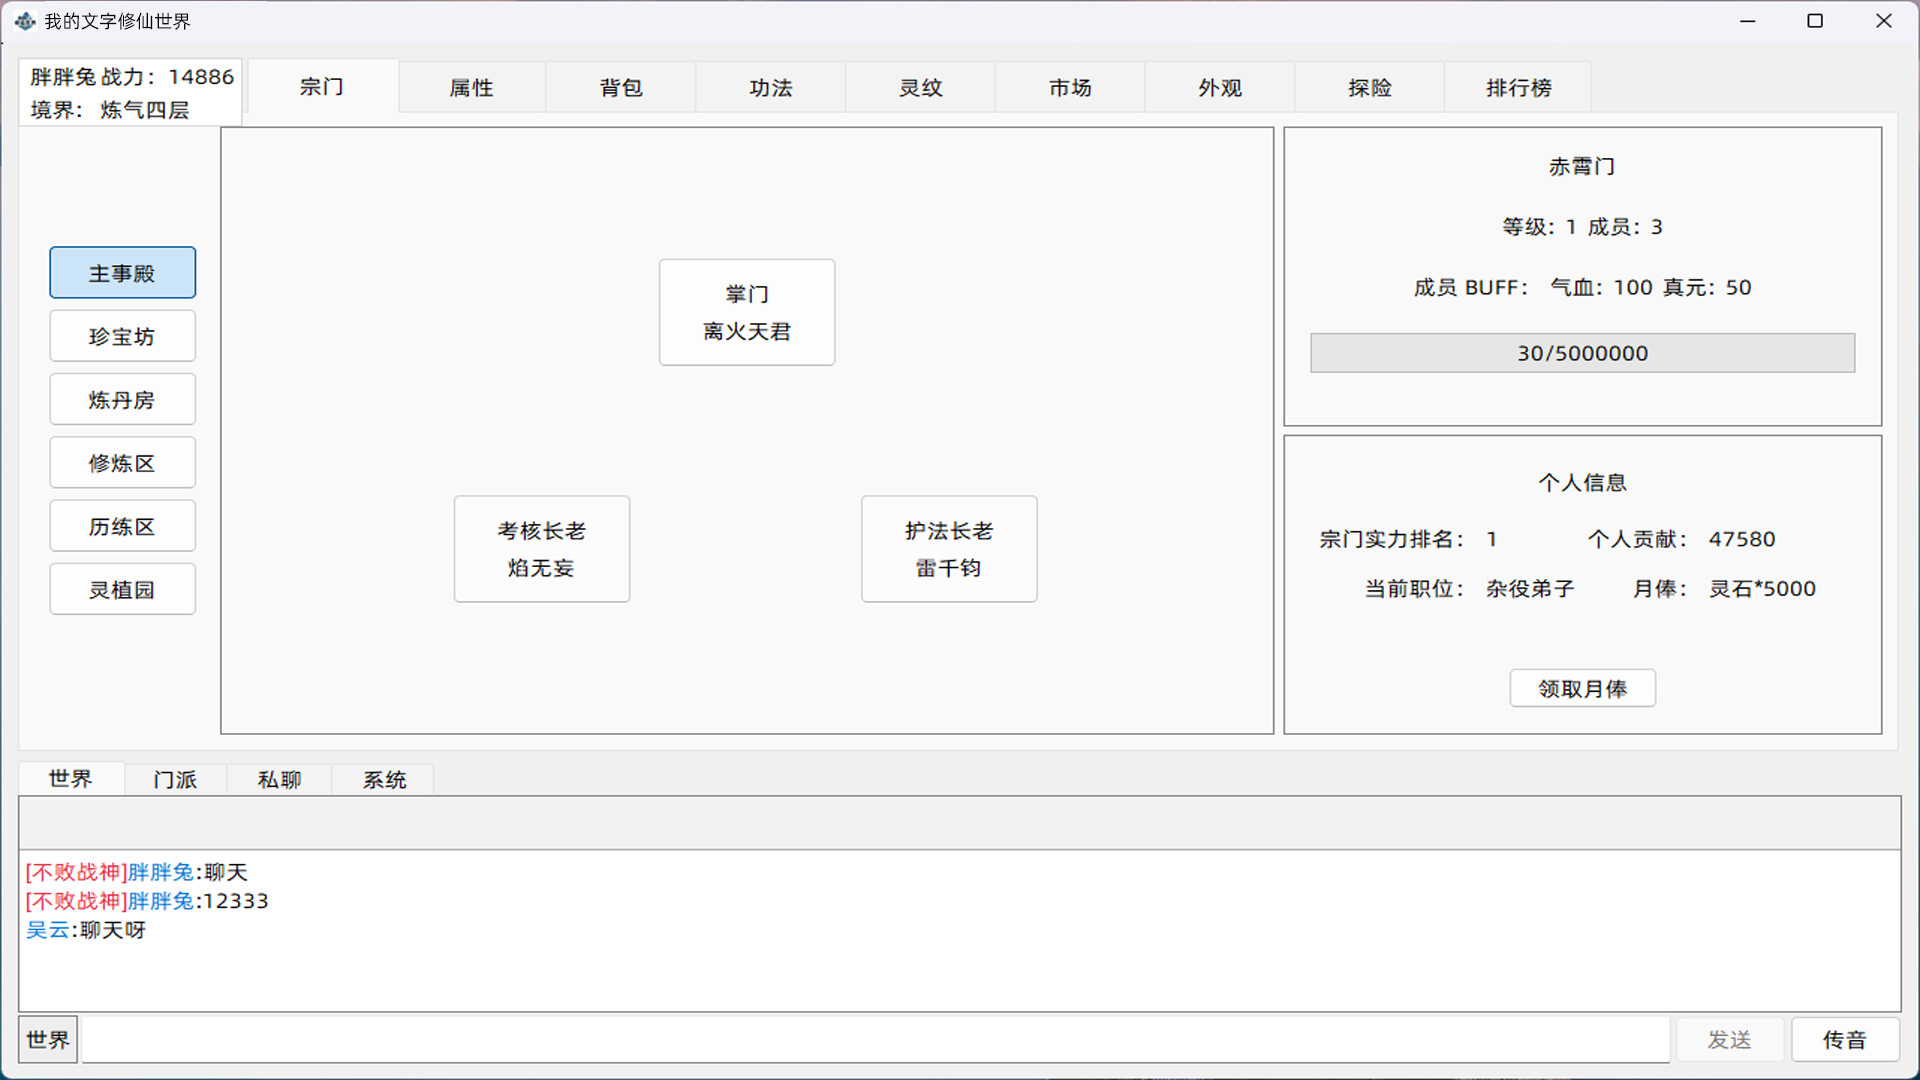Select 主事殿 in the sect sidebar
The height and width of the screenshot is (1080, 1920).
tap(122, 272)
